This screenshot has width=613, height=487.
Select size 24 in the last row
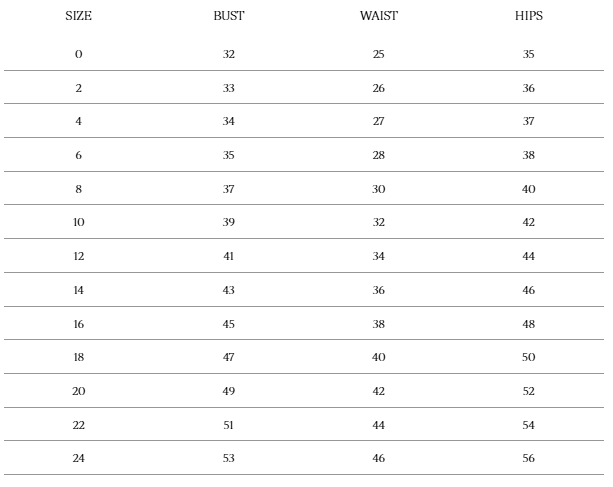point(78,459)
